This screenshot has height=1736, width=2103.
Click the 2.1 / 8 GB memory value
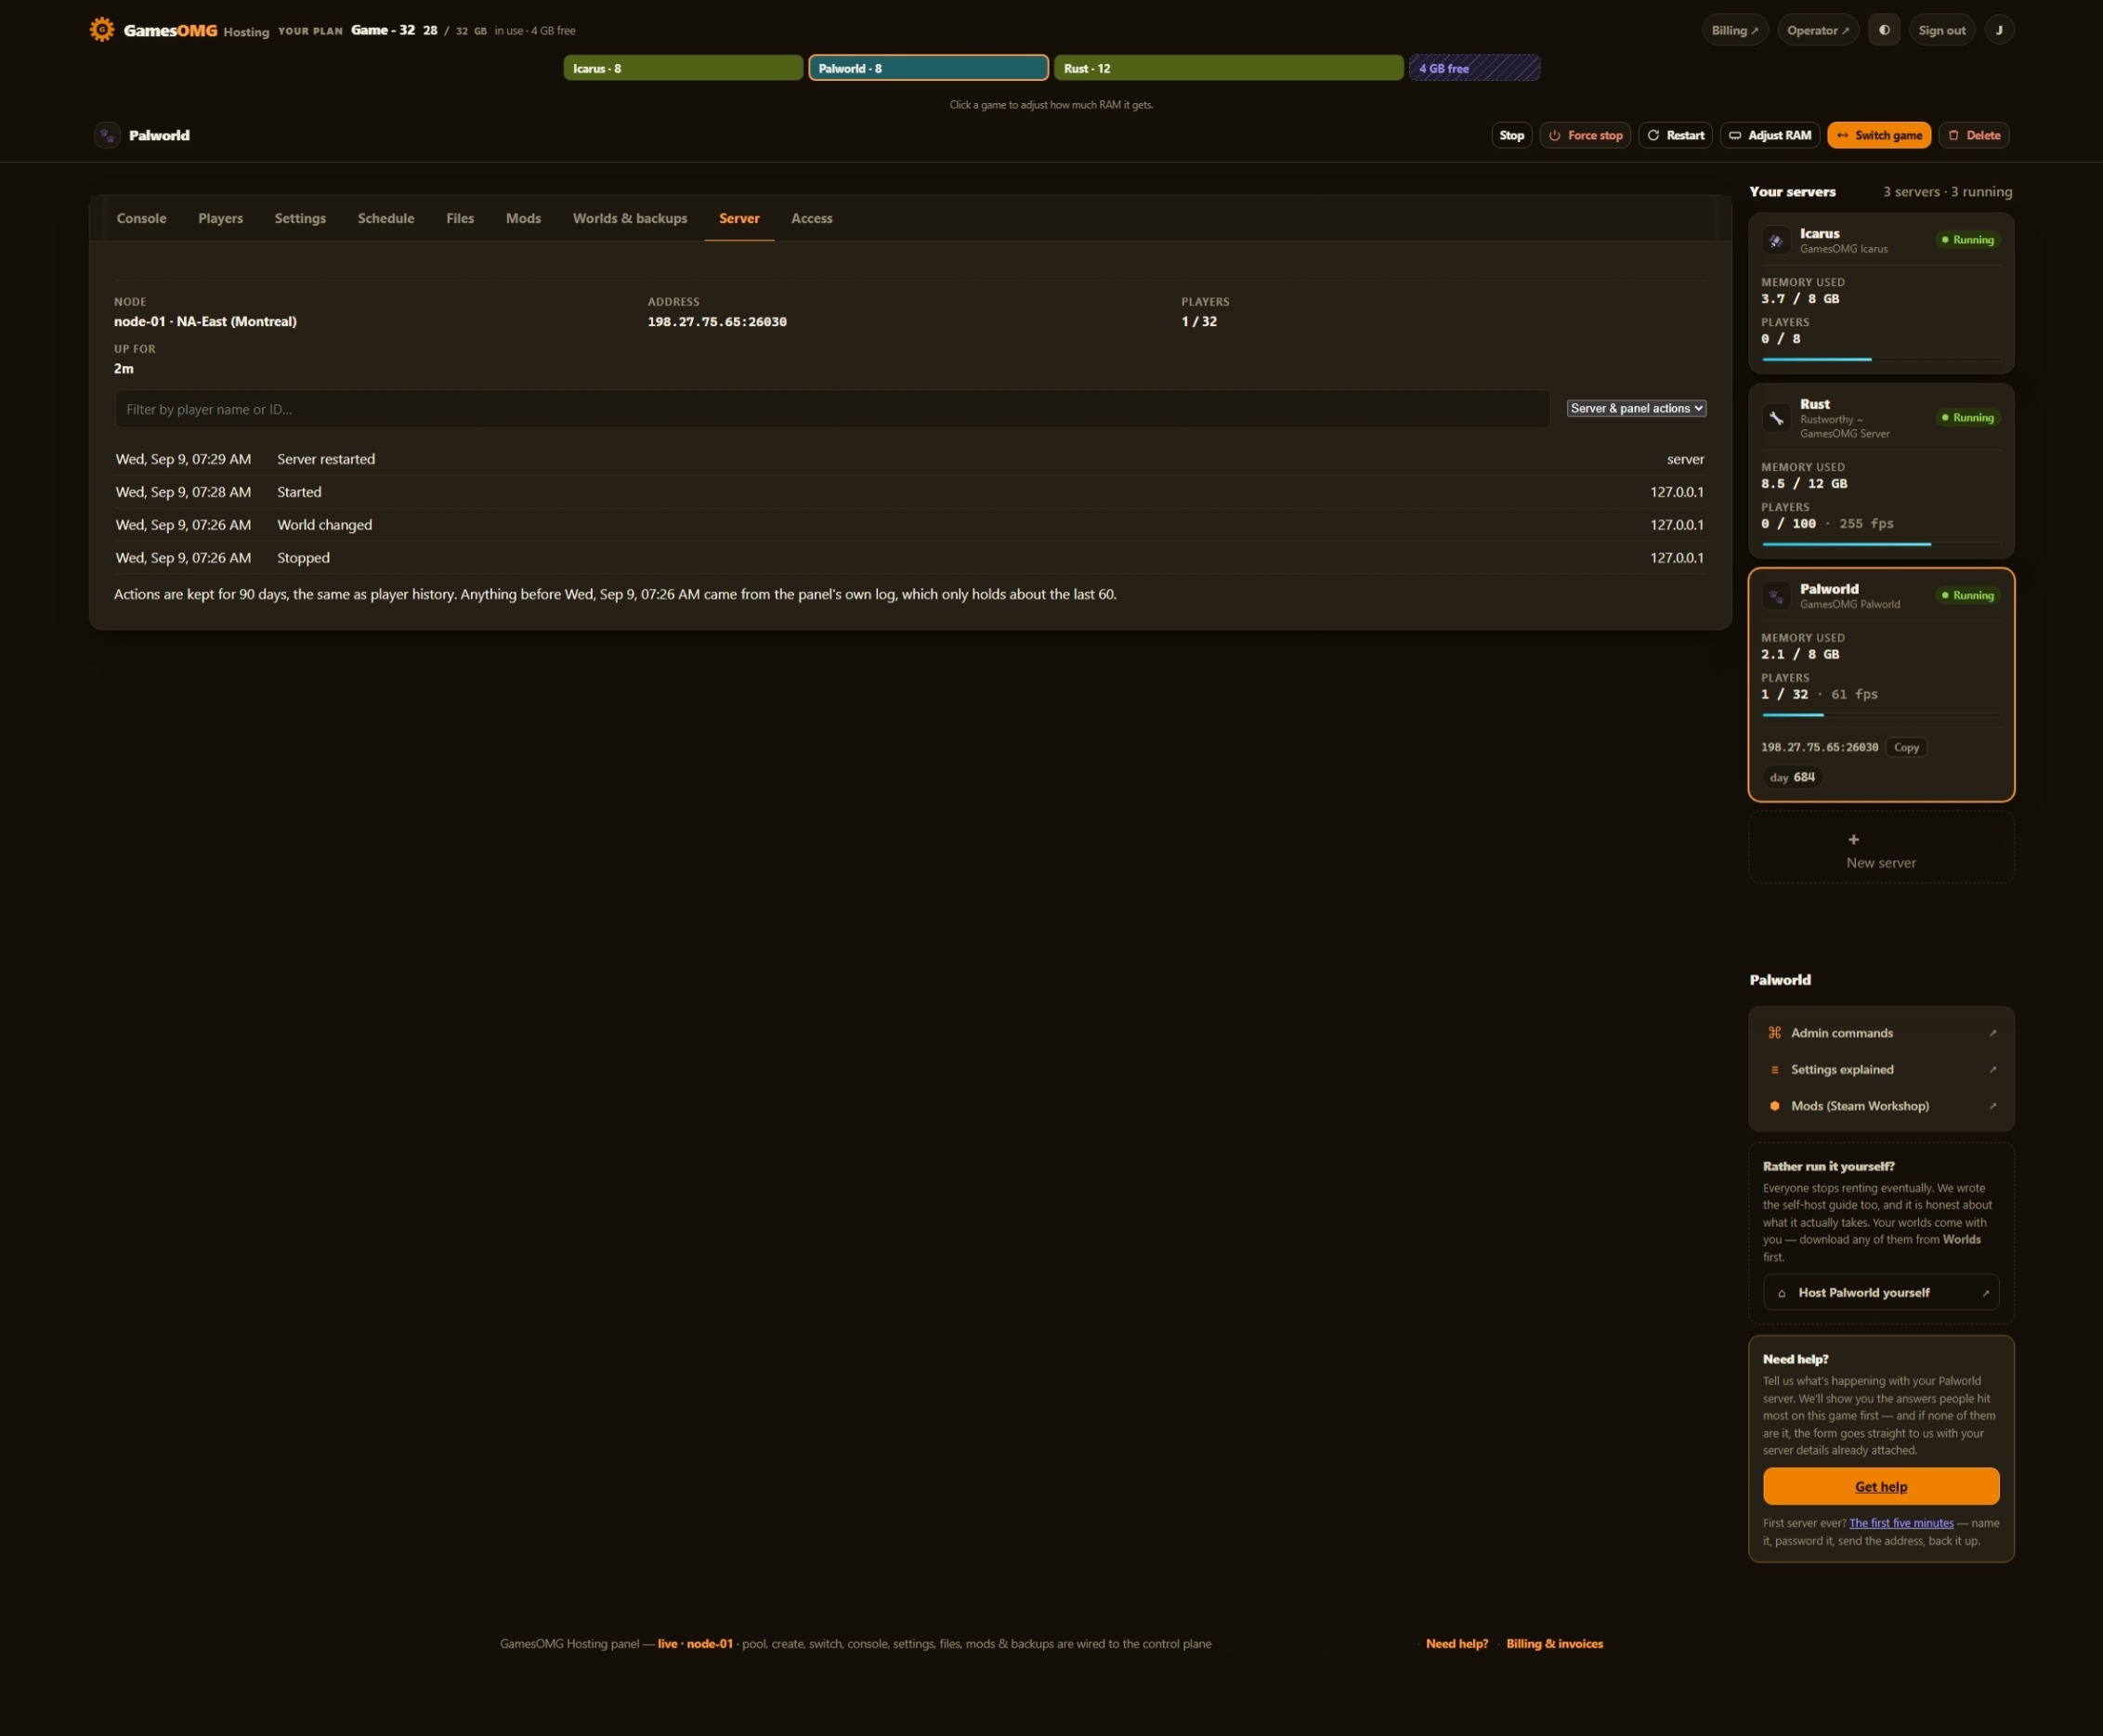point(1800,655)
